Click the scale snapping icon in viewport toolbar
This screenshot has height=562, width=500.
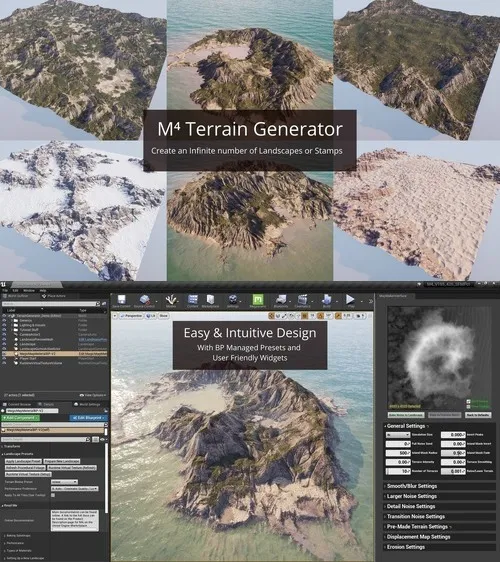coord(338,316)
